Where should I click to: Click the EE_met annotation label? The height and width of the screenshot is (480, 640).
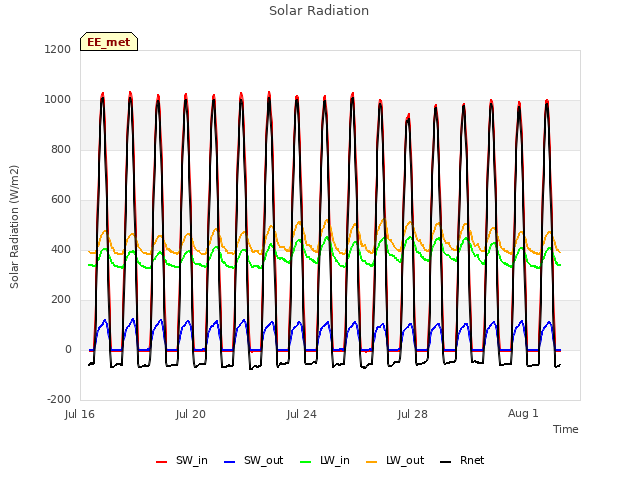point(109,42)
